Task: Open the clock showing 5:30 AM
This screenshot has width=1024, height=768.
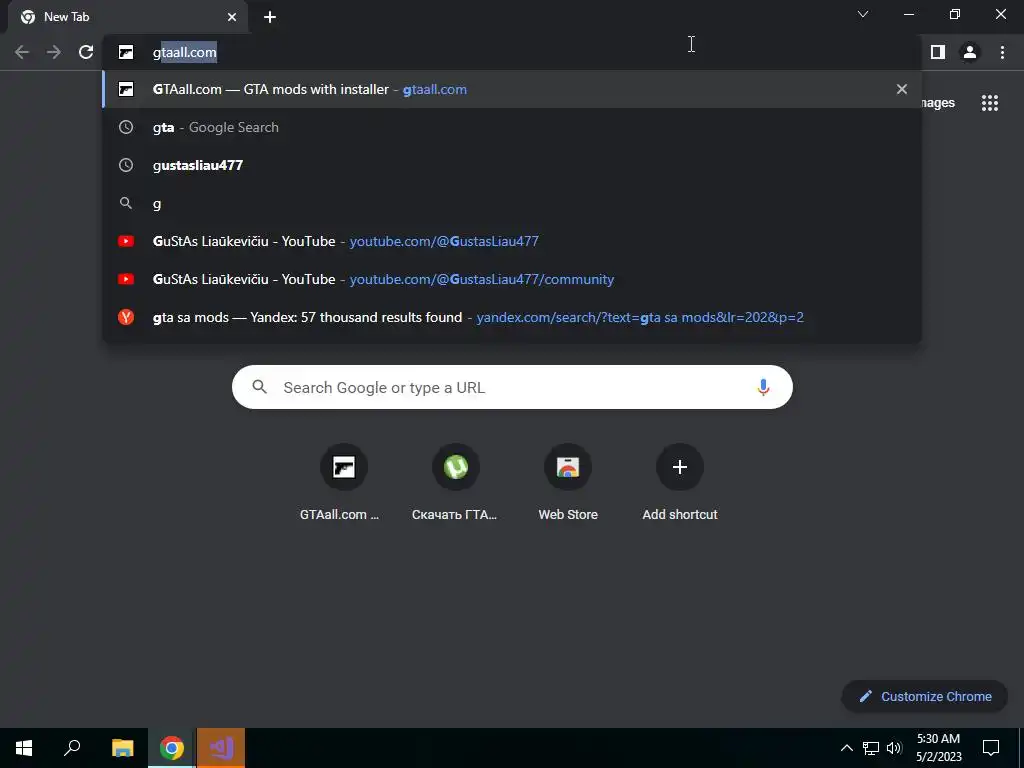Action: [x=938, y=748]
